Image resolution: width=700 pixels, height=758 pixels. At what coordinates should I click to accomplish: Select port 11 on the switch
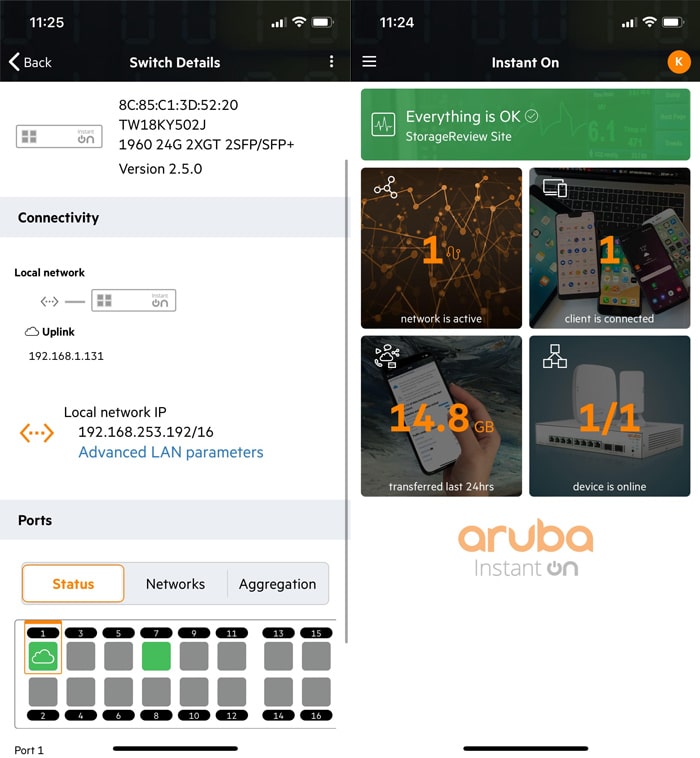pyautogui.click(x=232, y=656)
